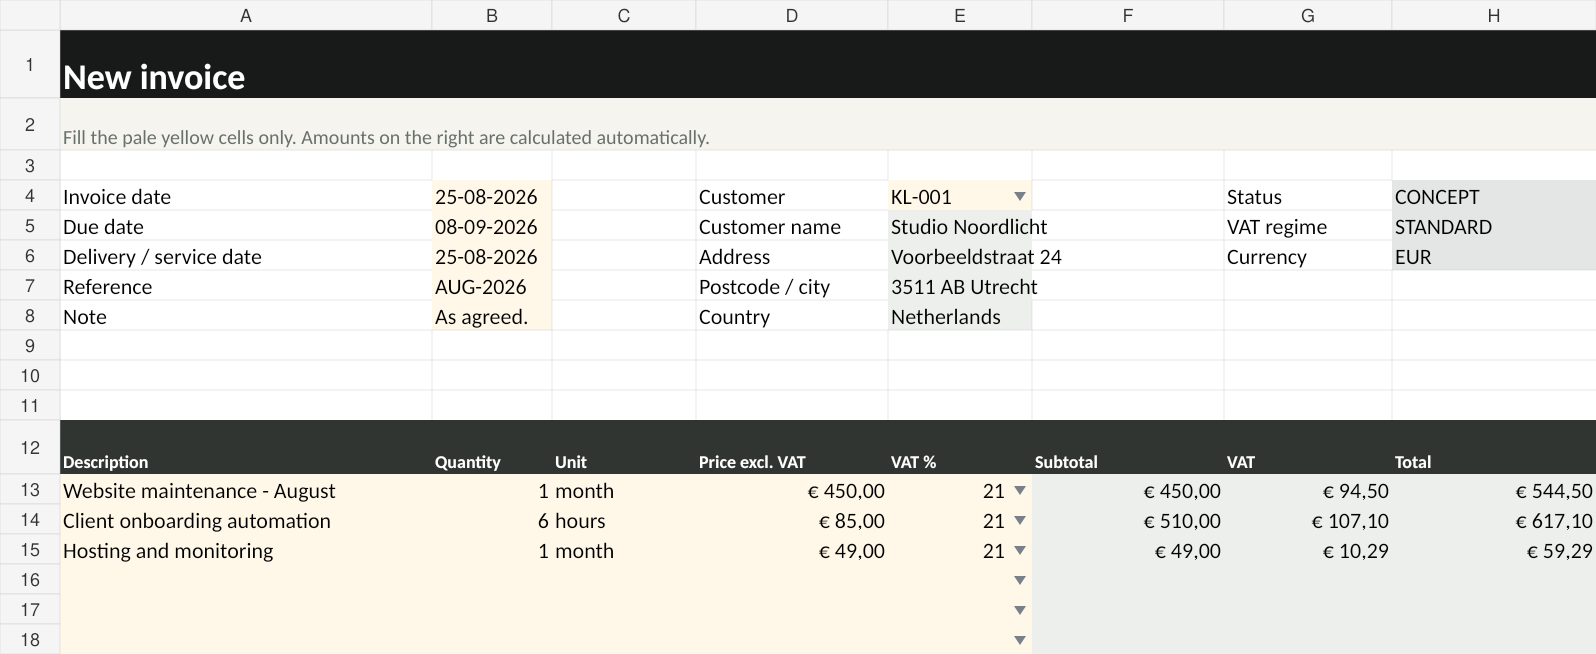
Task: Click the € 107,10 VAT amount
Action: coord(1308,521)
